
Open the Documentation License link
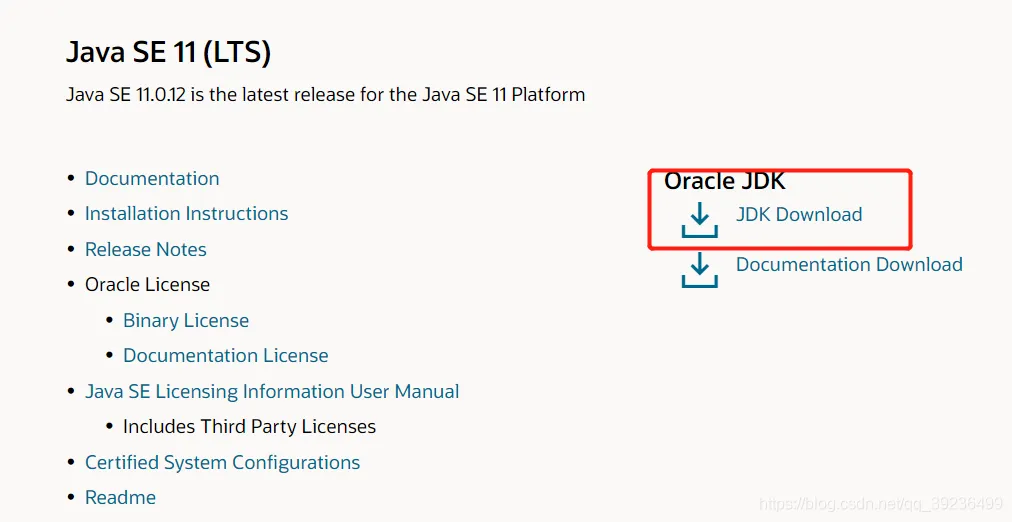pyautogui.click(x=226, y=356)
